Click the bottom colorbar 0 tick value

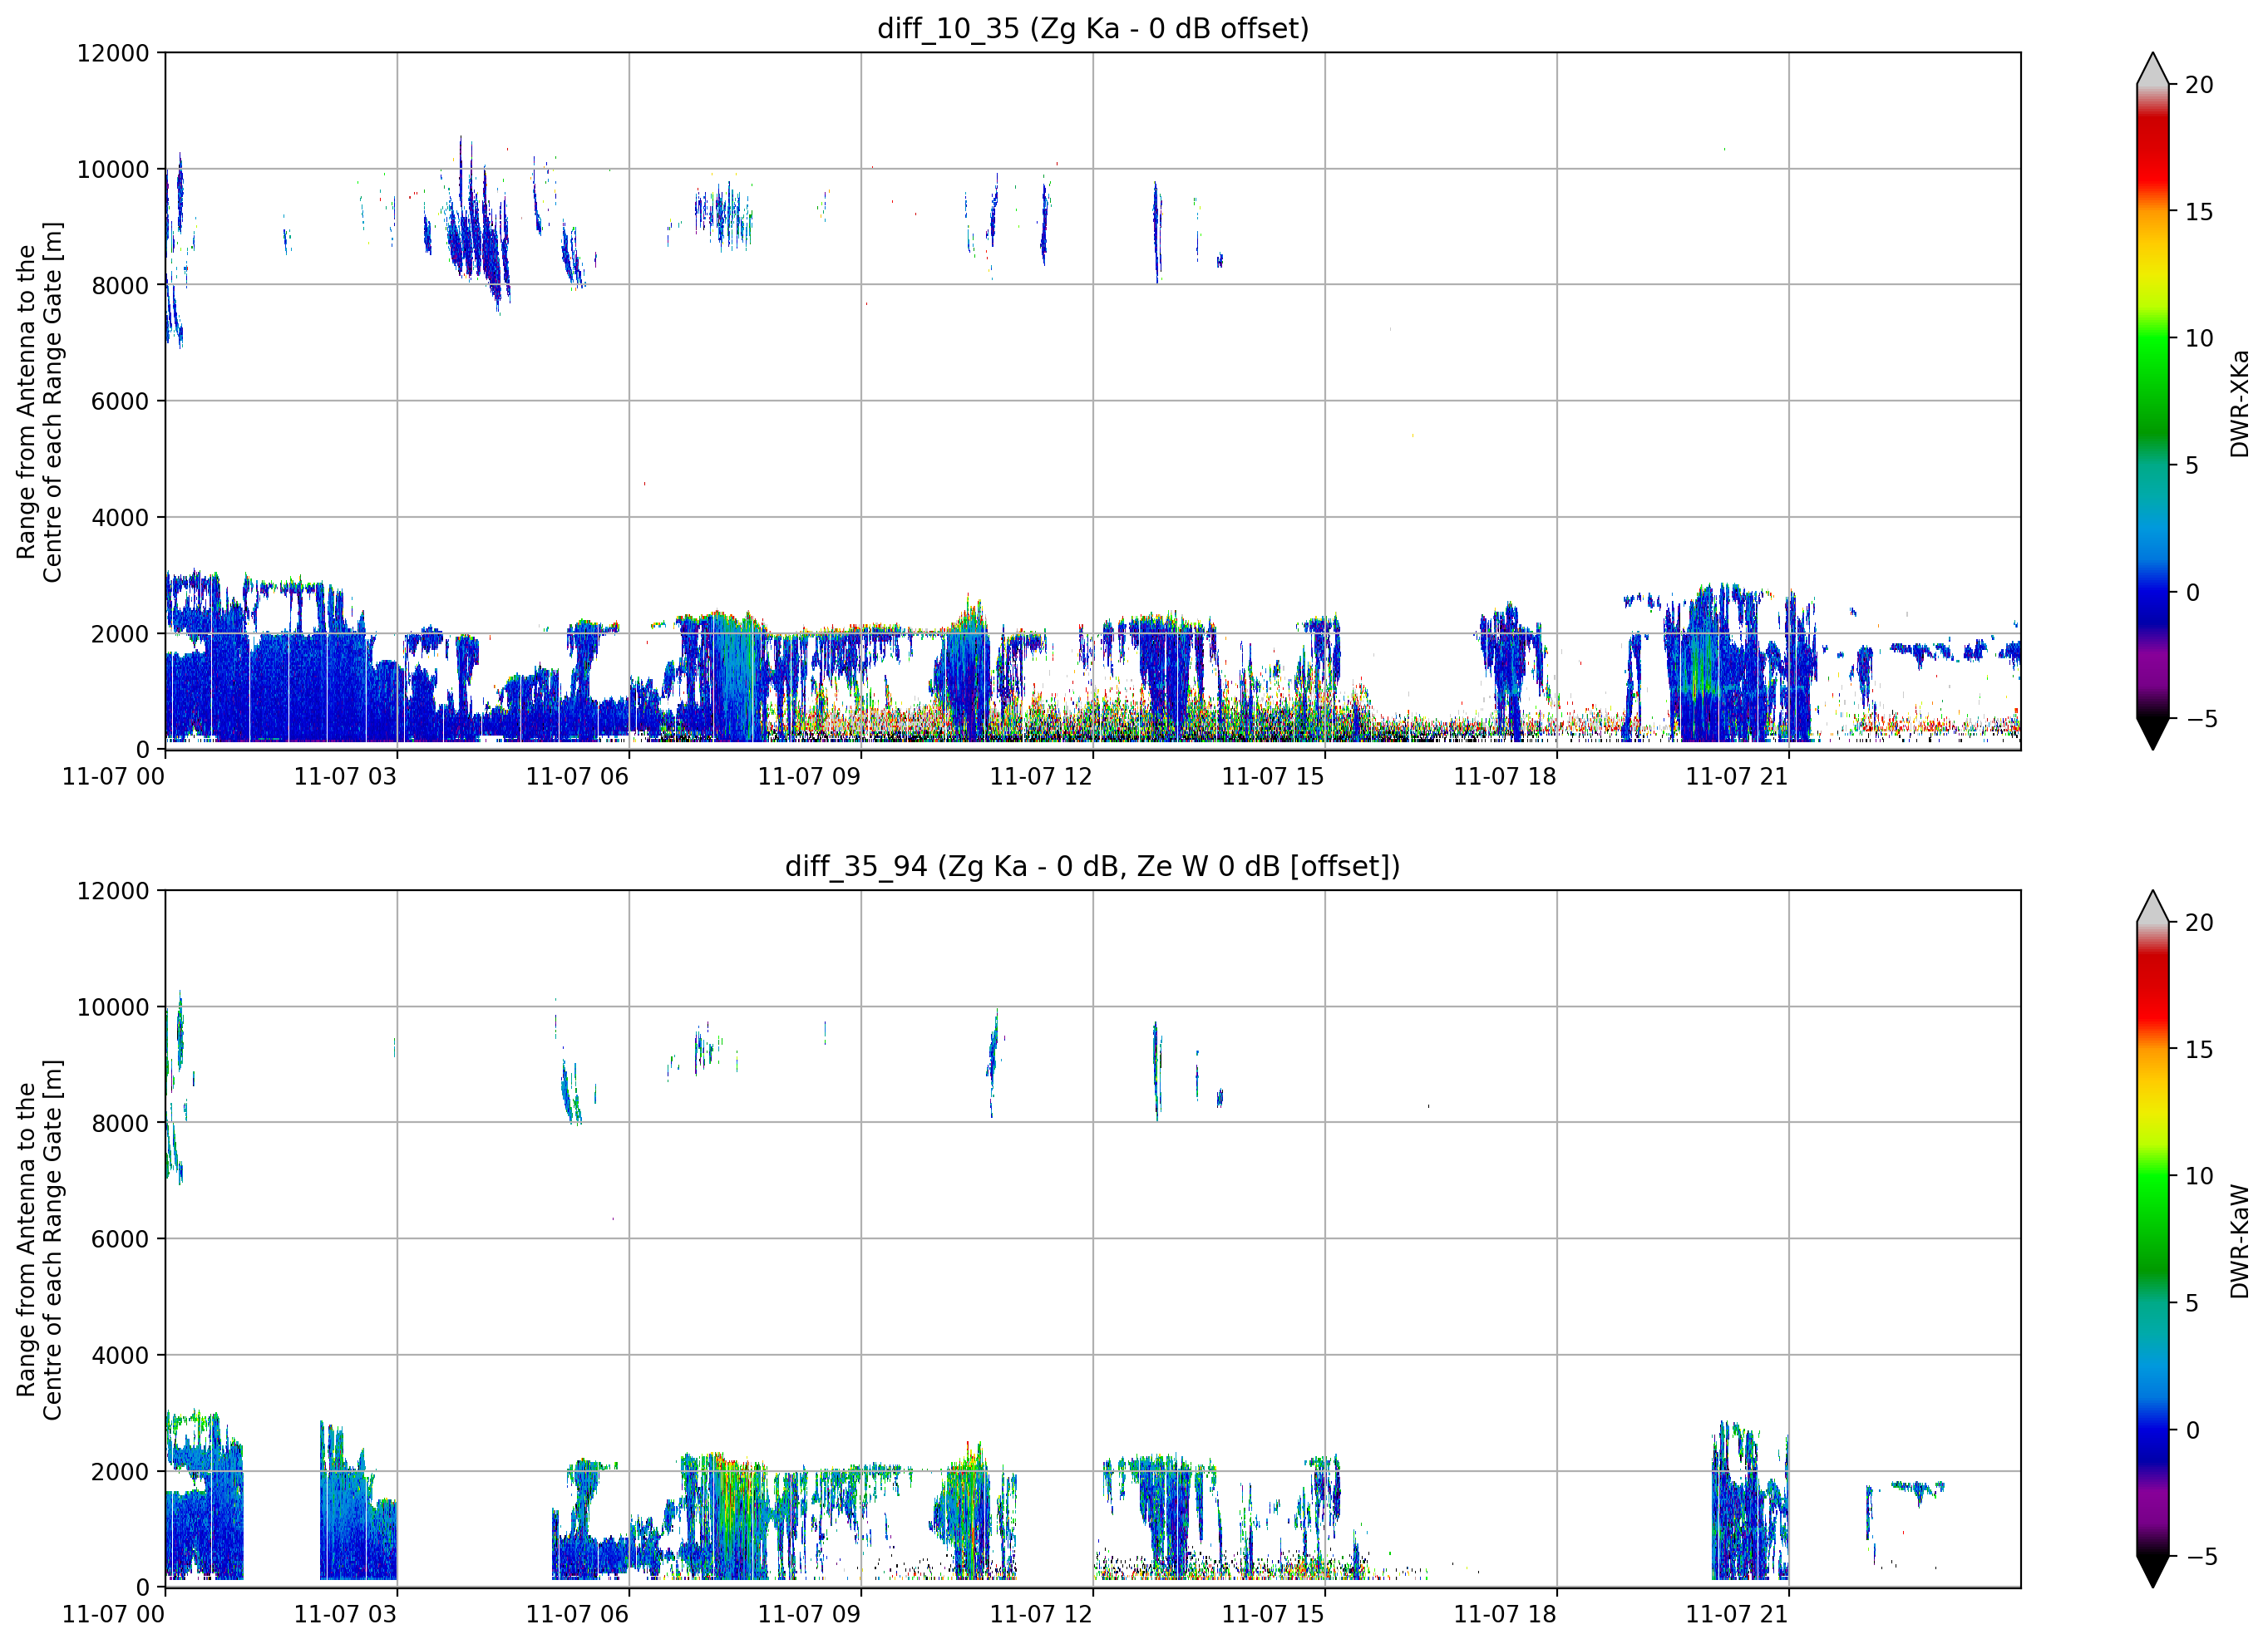pos(2192,1431)
